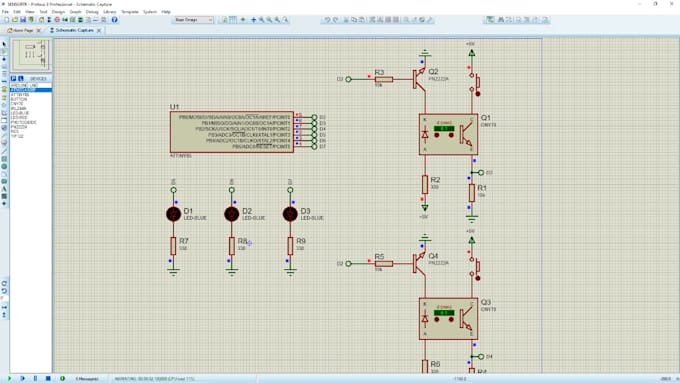Open the Debug menu
680x383 pixels.
click(92, 12)
